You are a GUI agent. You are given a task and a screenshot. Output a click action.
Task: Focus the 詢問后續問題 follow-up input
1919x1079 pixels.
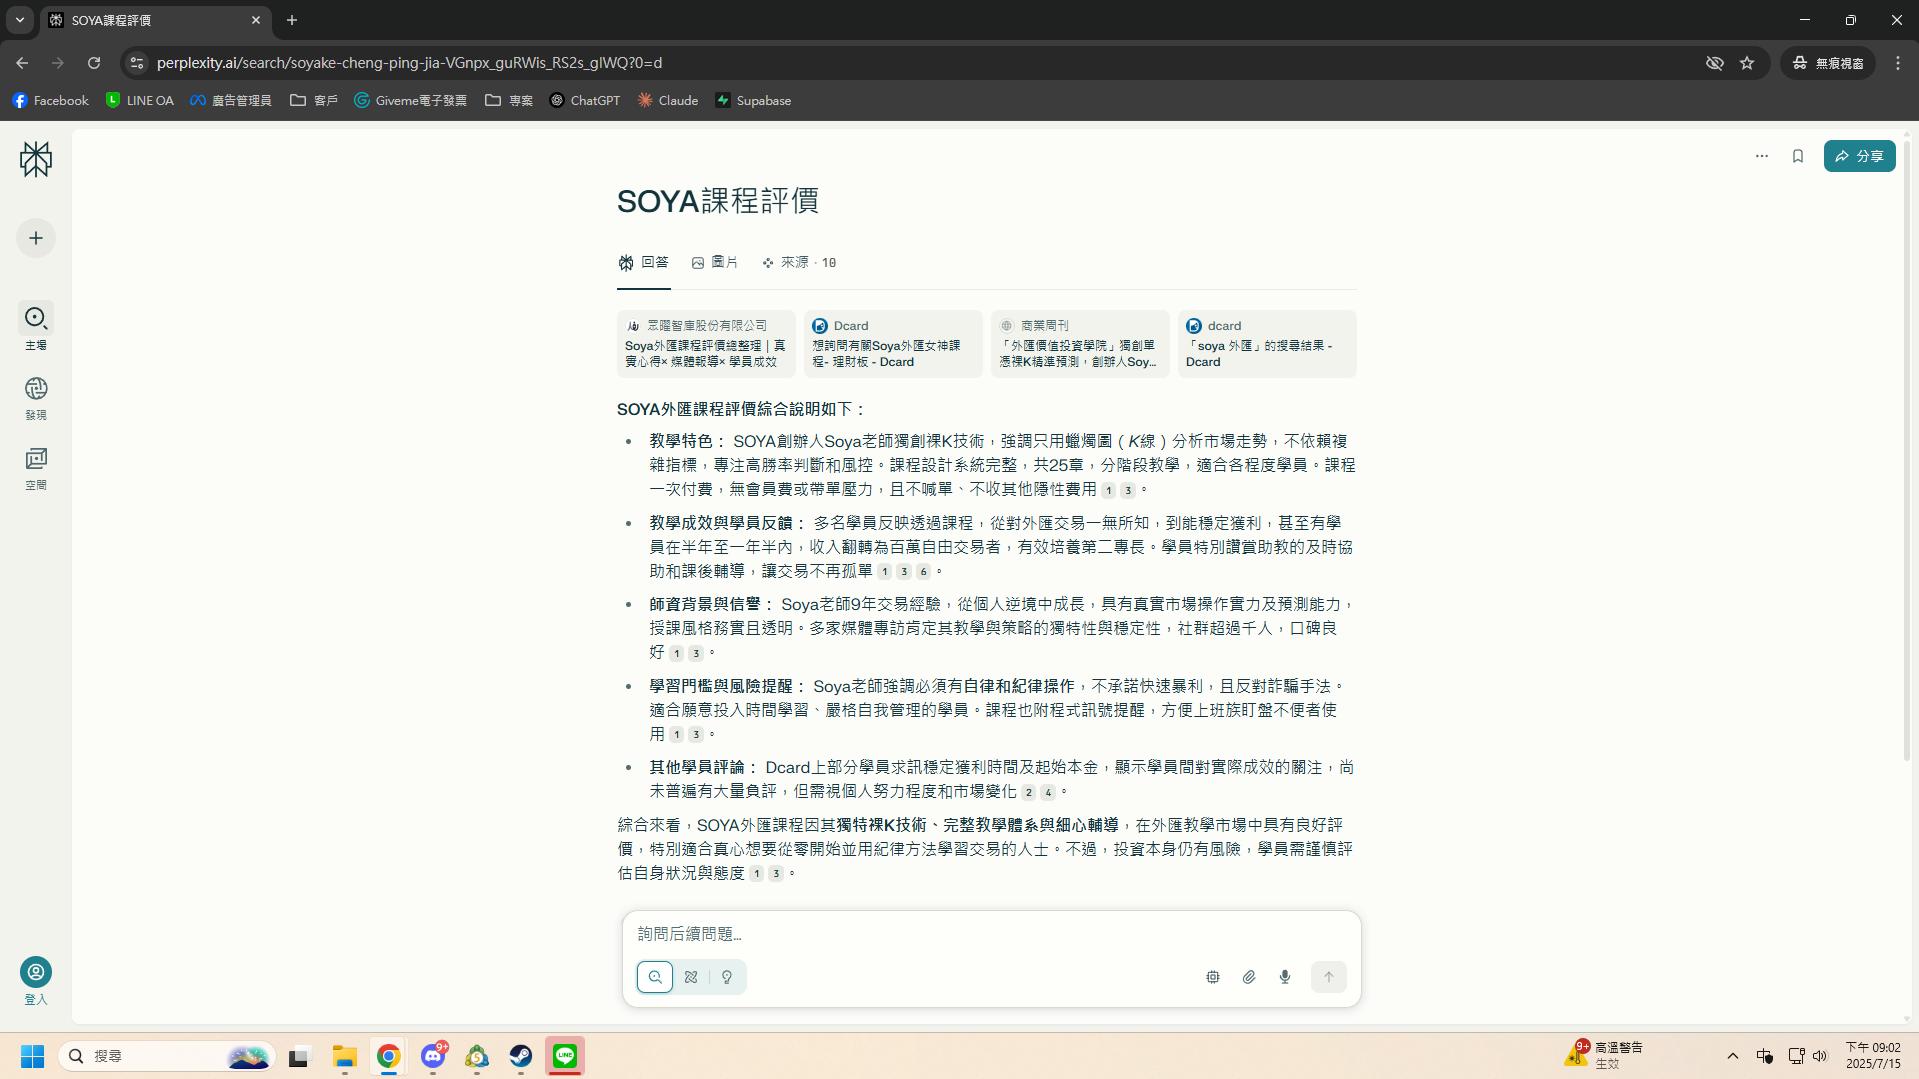(x=990, y=934)
